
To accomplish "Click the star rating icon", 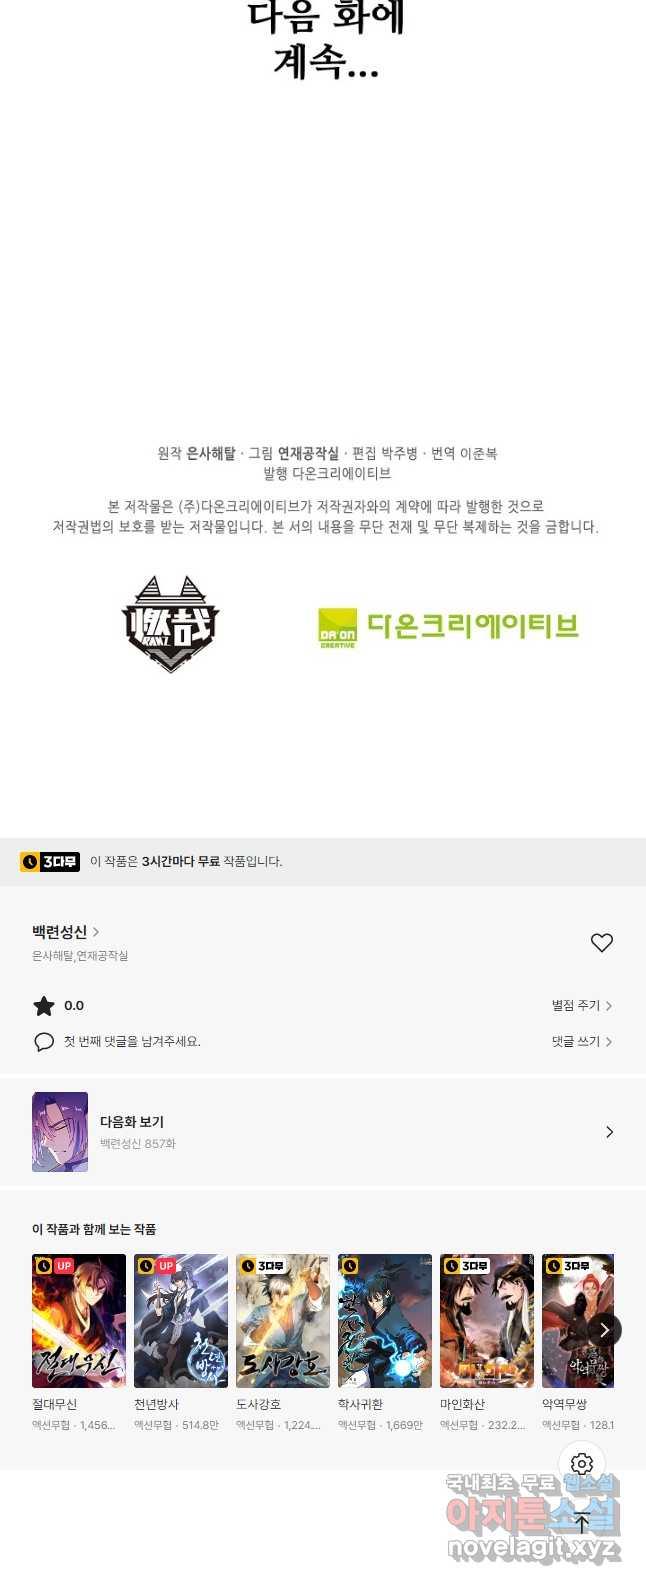I will [x=44, y=1006].
